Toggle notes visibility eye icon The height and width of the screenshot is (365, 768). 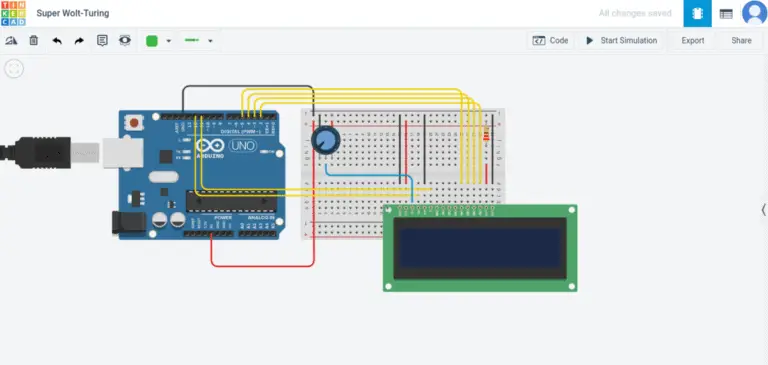pyautogui.click(x=125, y=41)
